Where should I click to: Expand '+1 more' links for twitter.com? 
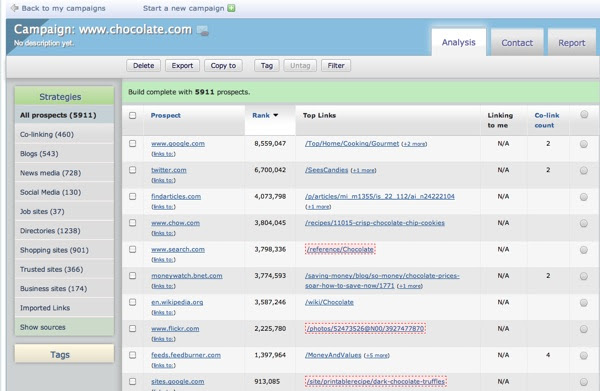[364, 171]
